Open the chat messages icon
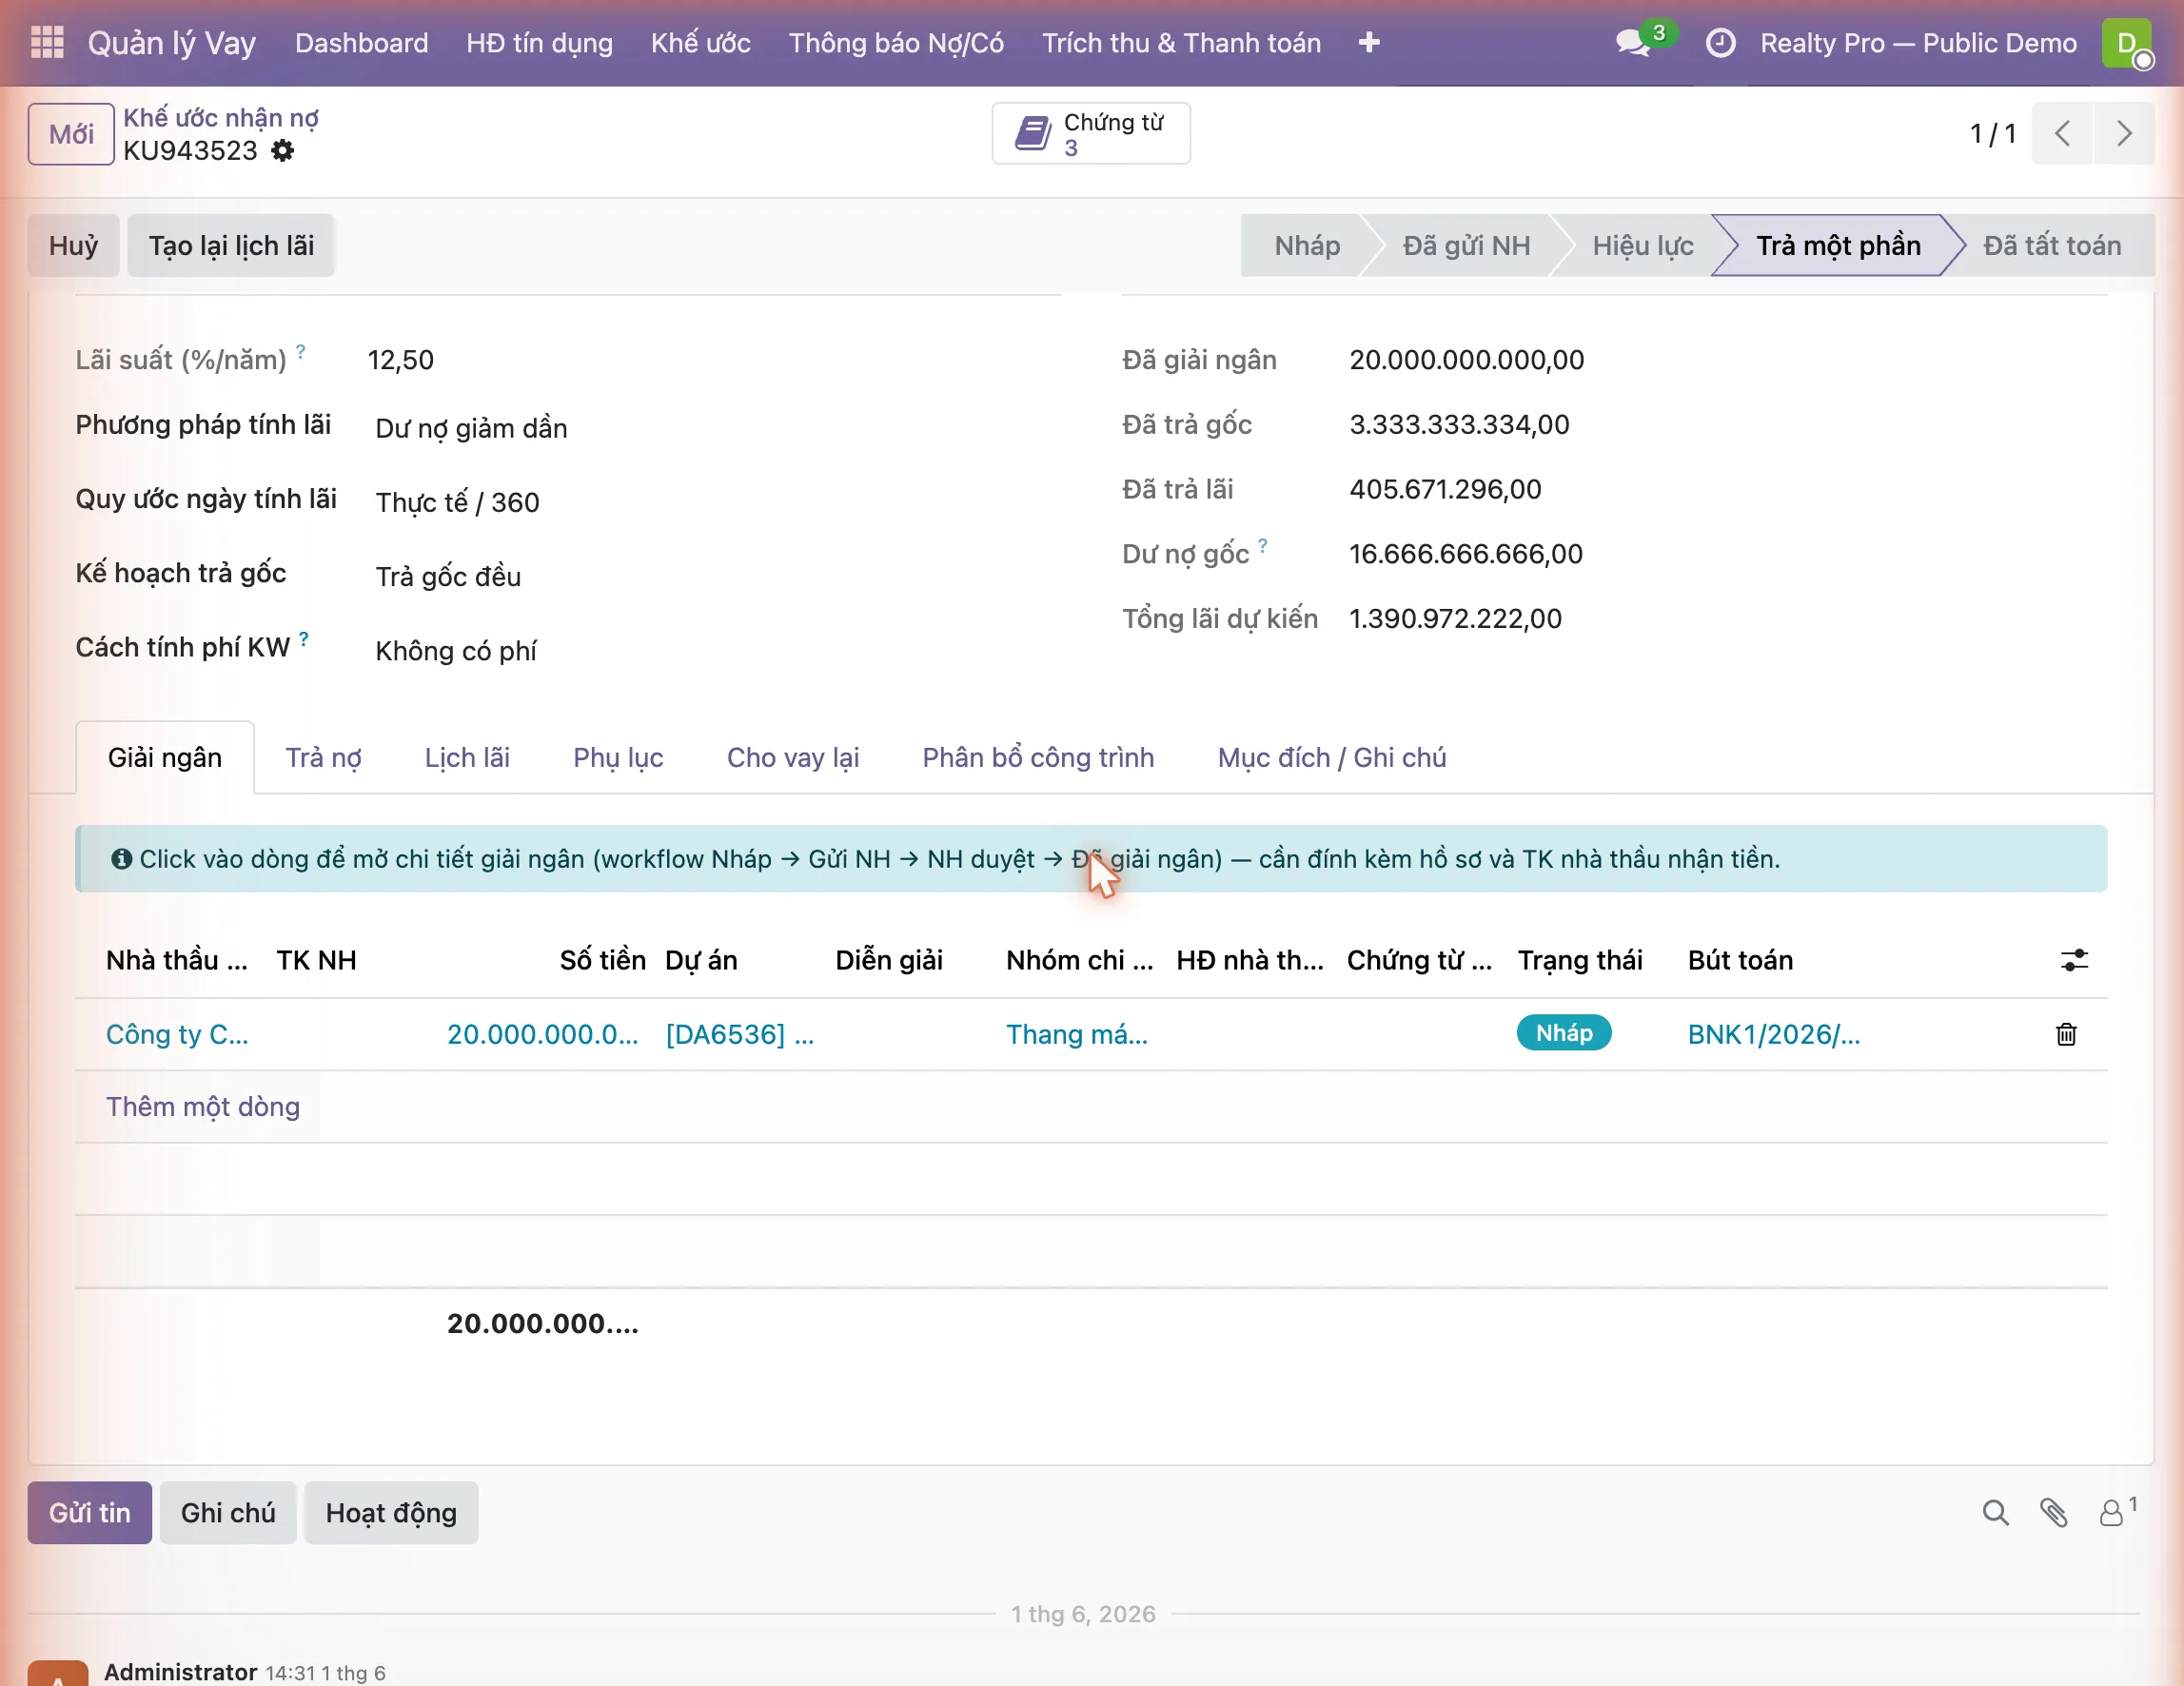The width and height of the screenshot is (2184, 1686). [x=1632, y=43]
